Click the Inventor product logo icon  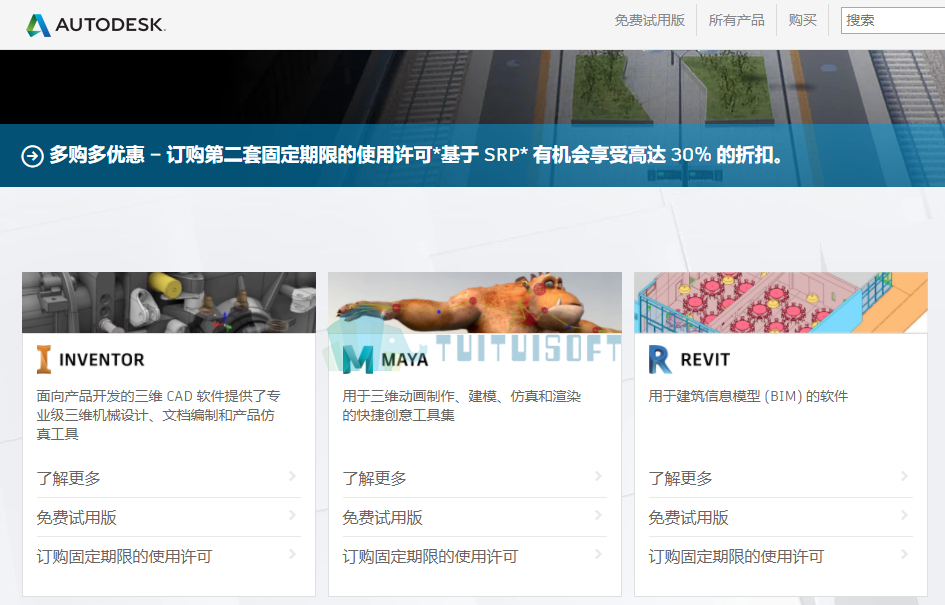(44, 360)
